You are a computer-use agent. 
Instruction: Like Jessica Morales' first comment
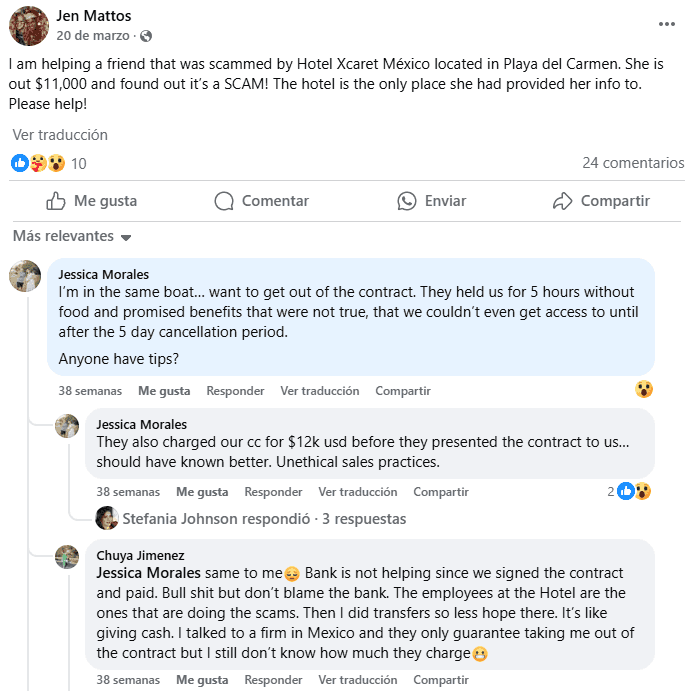point(164,391)
